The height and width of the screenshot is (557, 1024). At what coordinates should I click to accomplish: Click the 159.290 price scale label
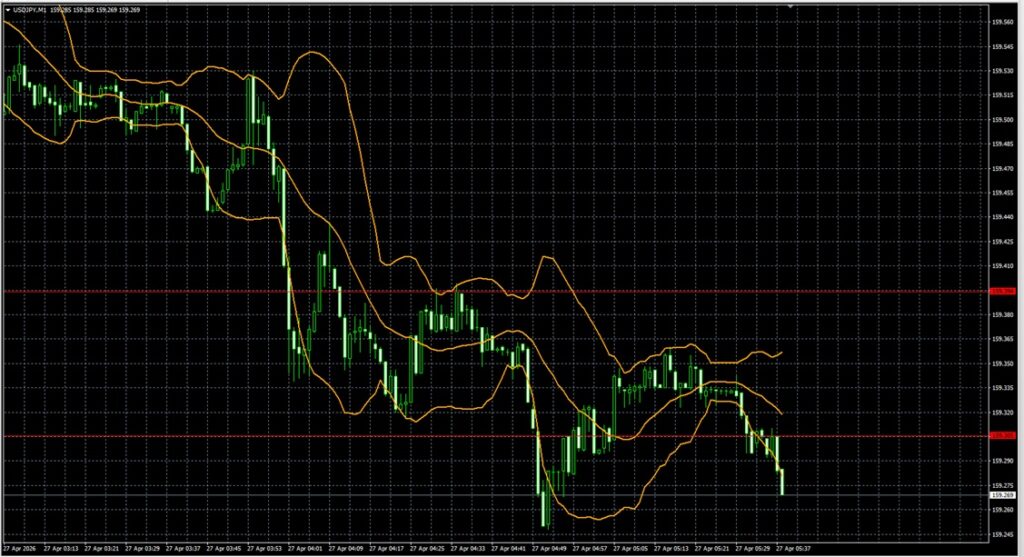[x=1002, y=461]
